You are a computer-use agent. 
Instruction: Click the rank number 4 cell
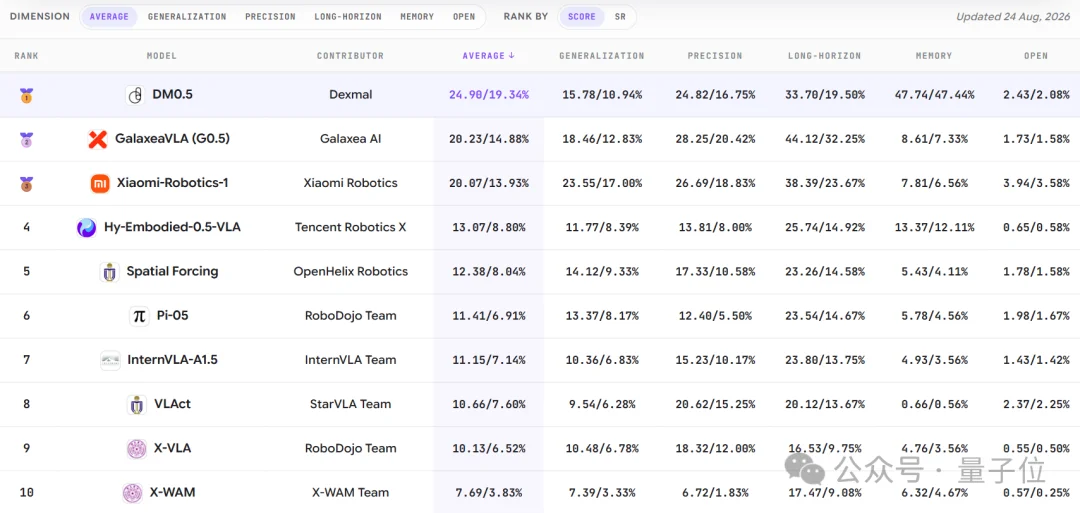pyautogui.click(x=26, y=227)
